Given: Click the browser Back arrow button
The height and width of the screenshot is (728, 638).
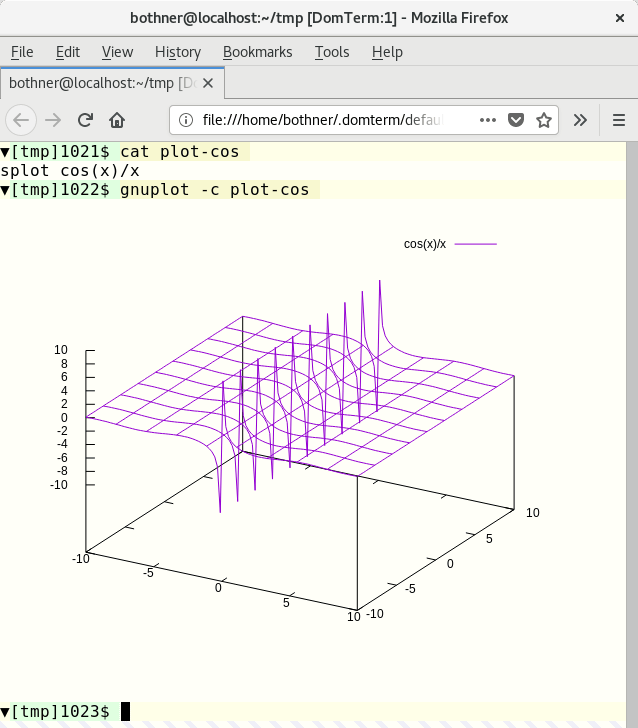Looking at the screenshot, I should coord(22,120).
